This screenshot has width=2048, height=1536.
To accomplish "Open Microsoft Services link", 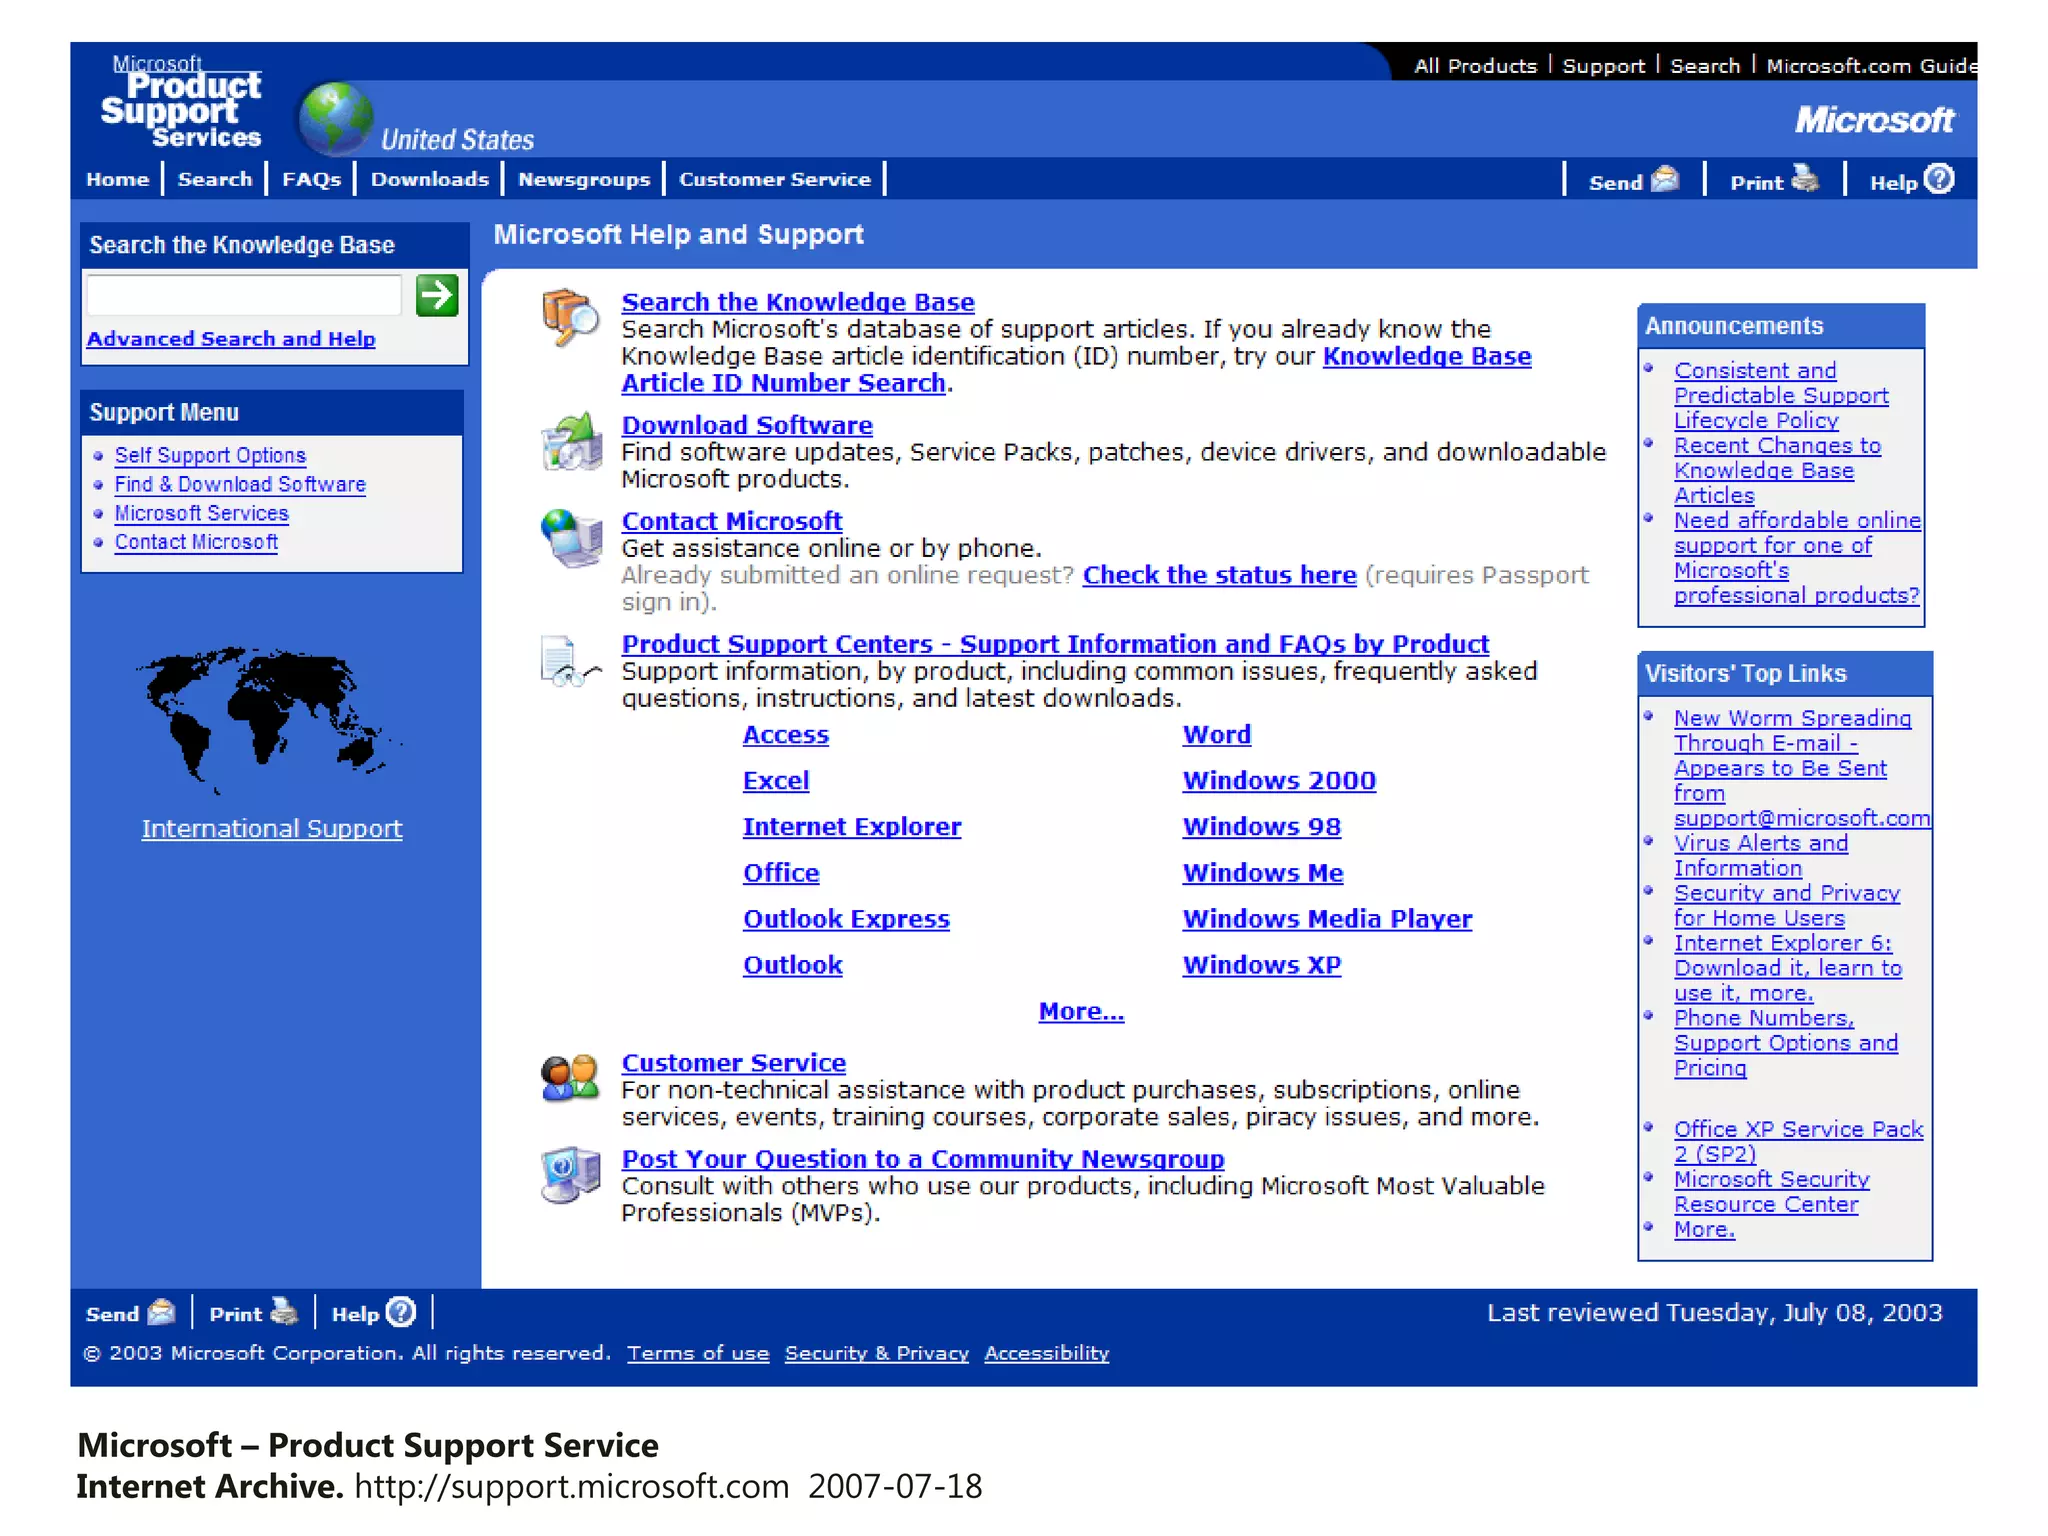I will point(201,513).
